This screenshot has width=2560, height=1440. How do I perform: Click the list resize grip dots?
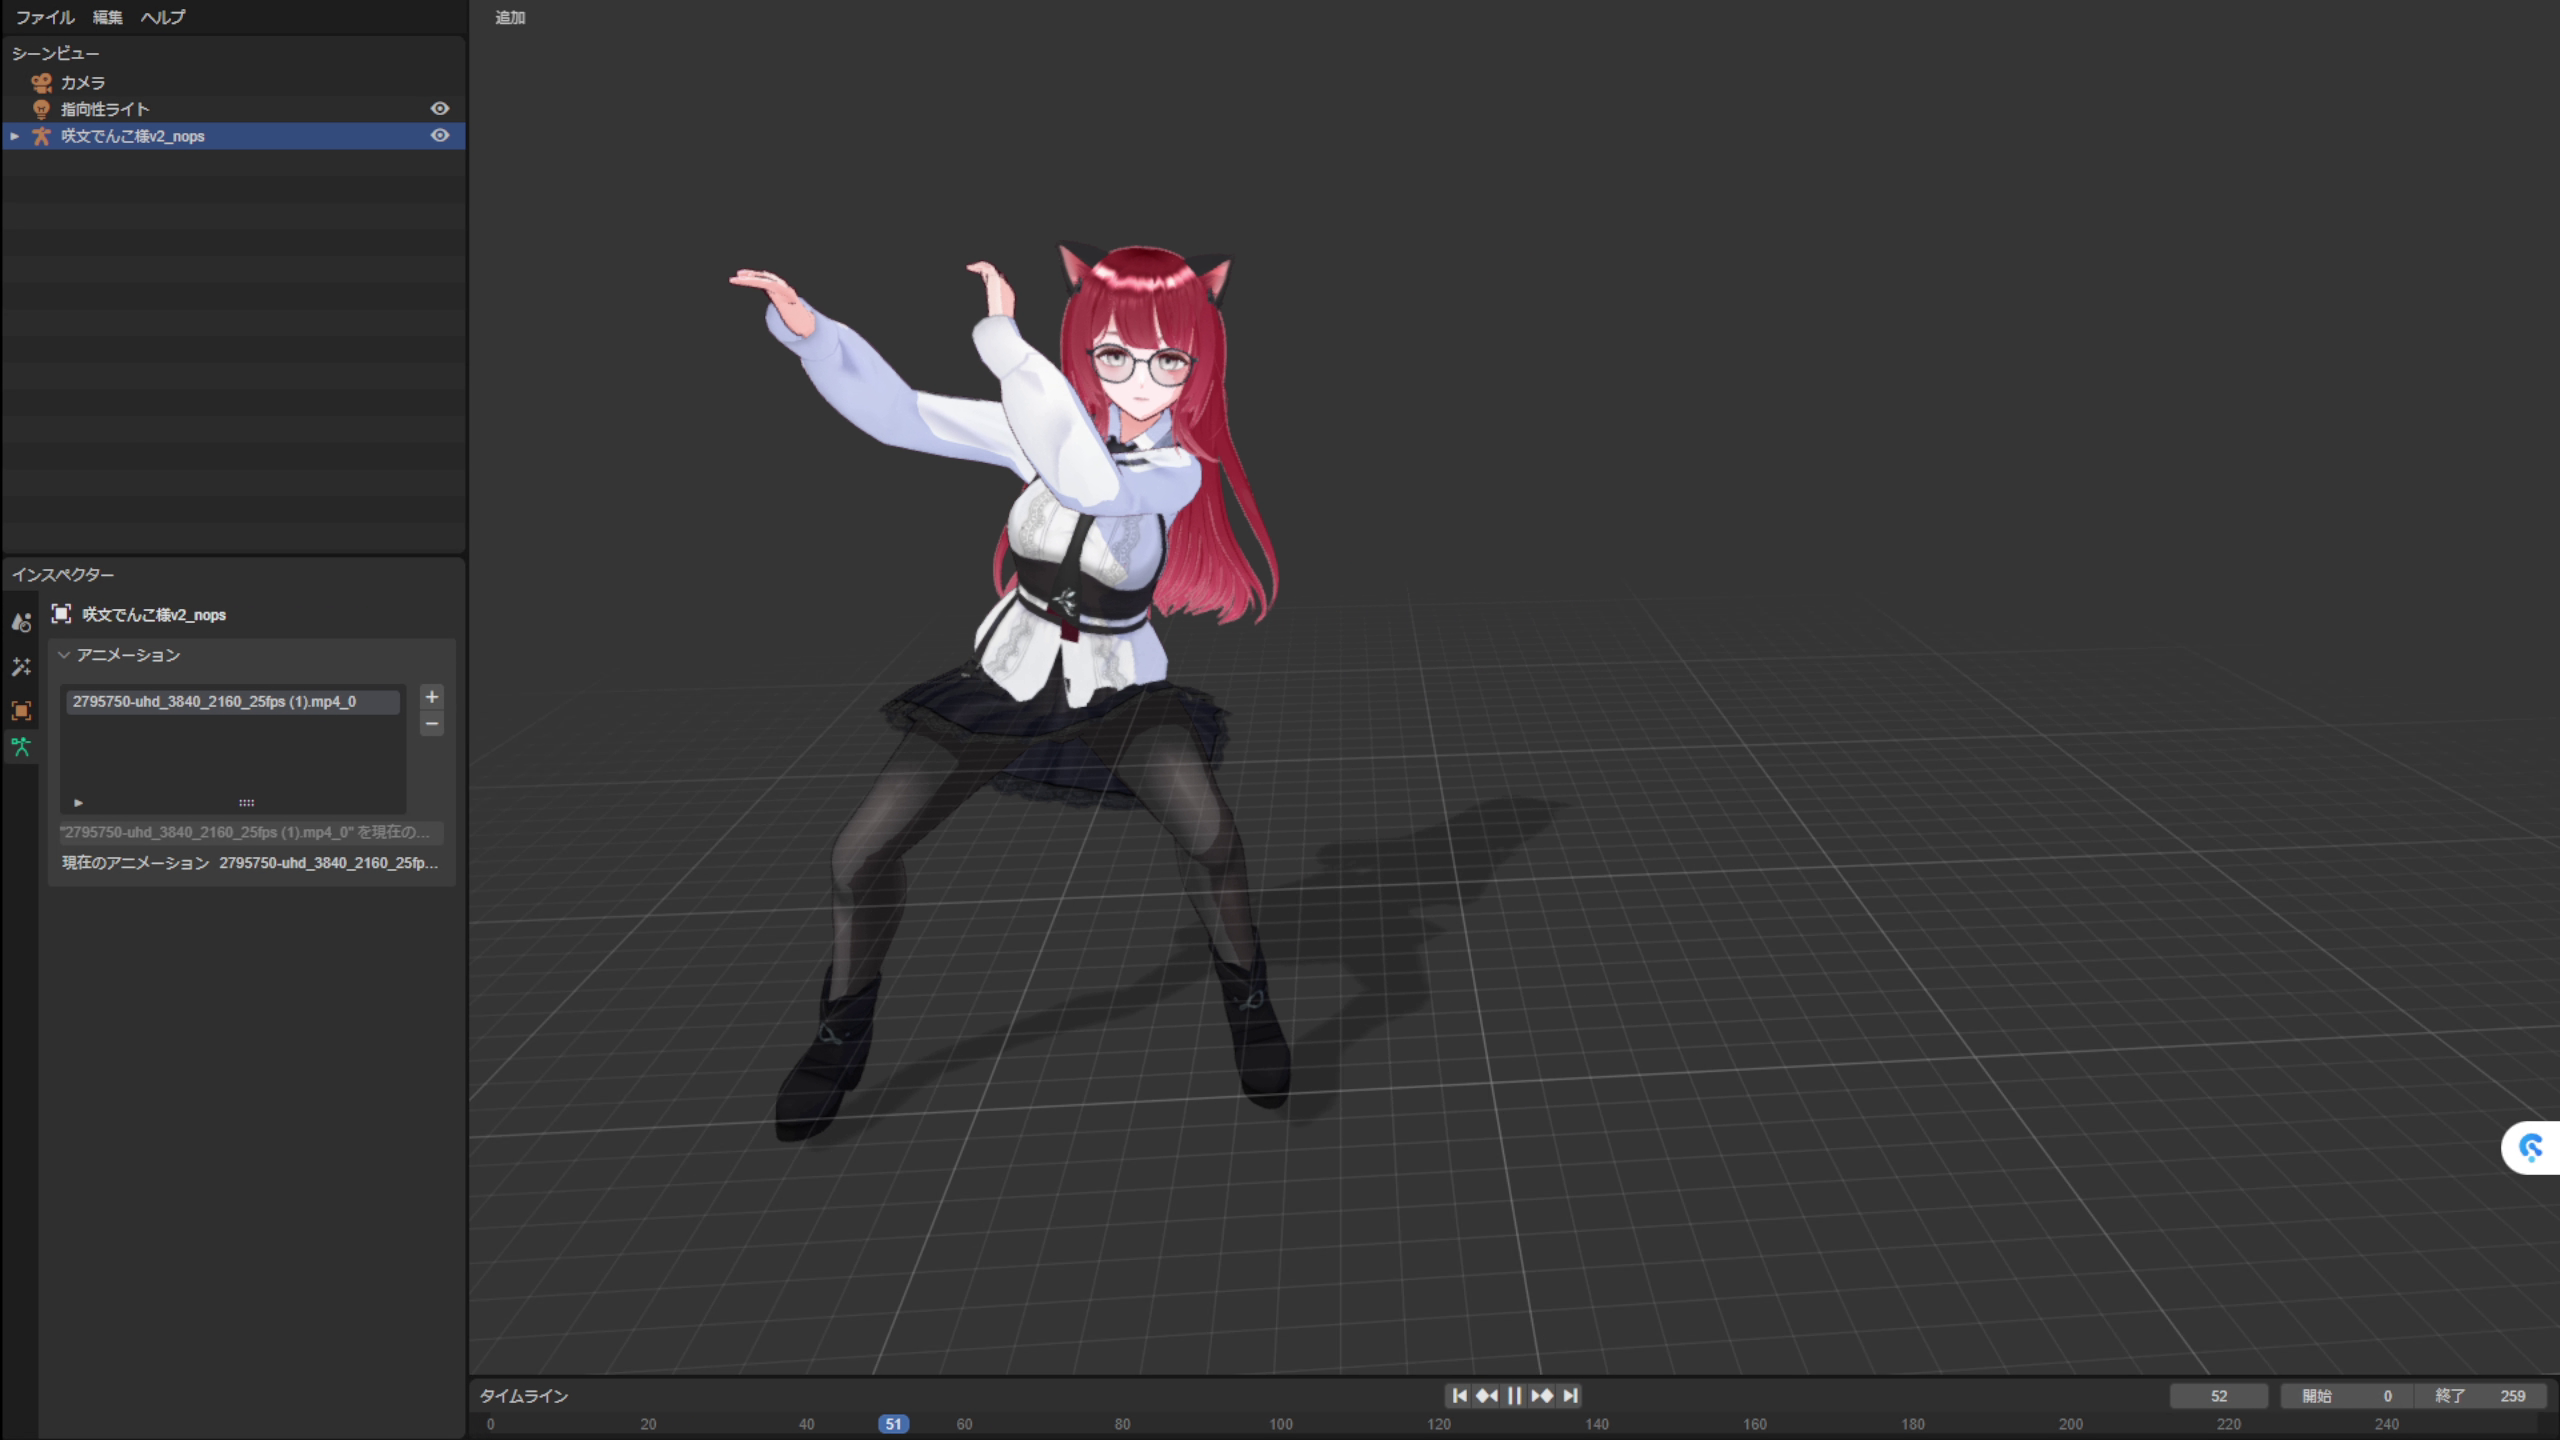pyautogui.click(x=246, y=803)
